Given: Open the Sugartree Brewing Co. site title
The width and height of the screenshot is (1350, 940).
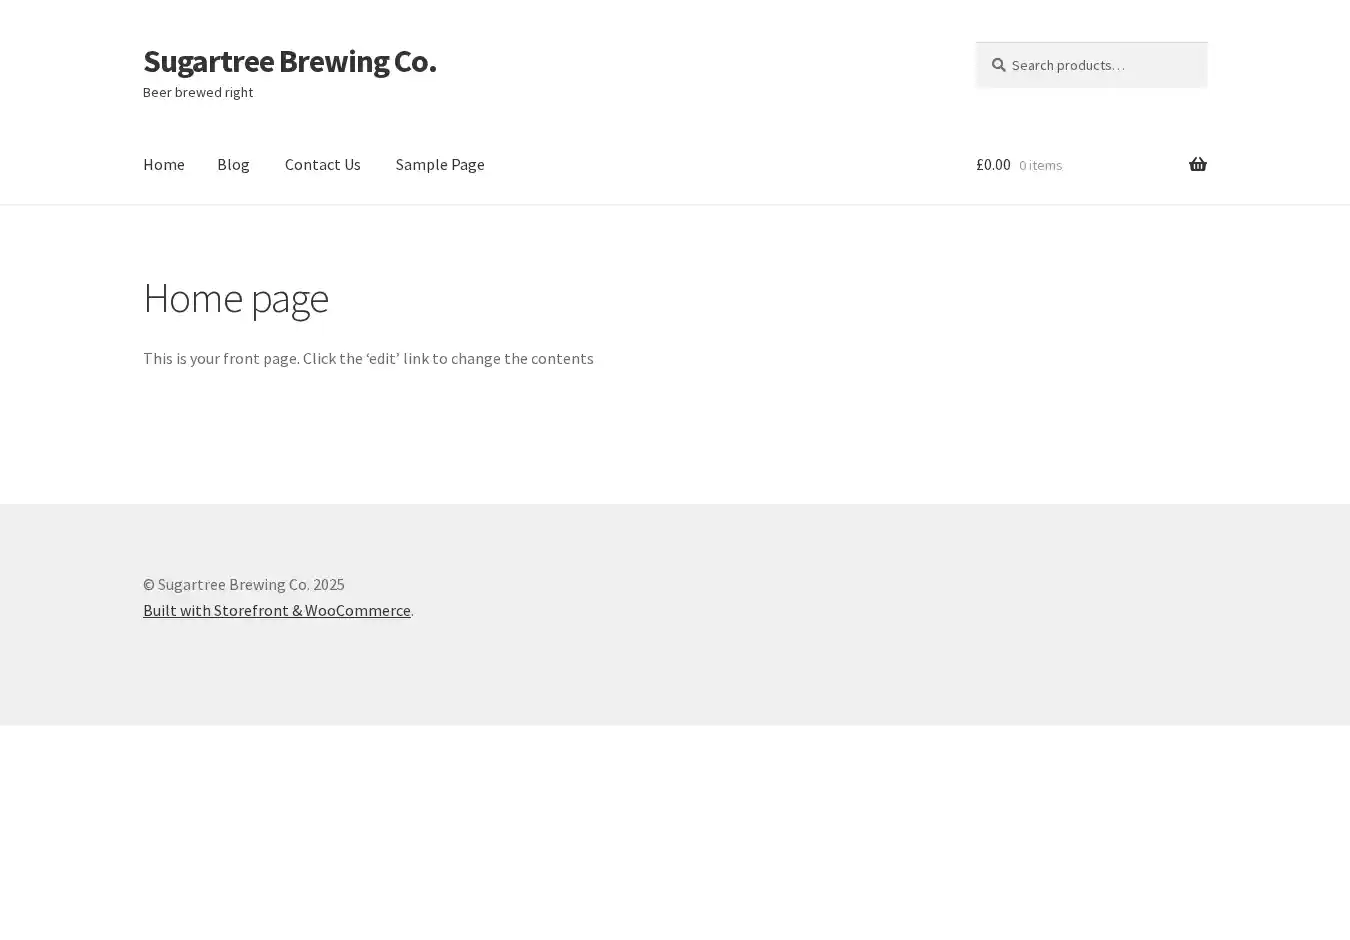Looking at the screenshot, I should 289,61.
